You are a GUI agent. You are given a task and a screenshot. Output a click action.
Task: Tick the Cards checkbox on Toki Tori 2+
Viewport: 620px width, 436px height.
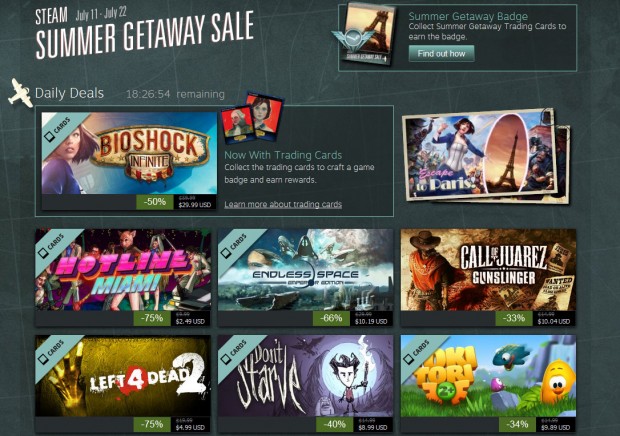[408, 359]
